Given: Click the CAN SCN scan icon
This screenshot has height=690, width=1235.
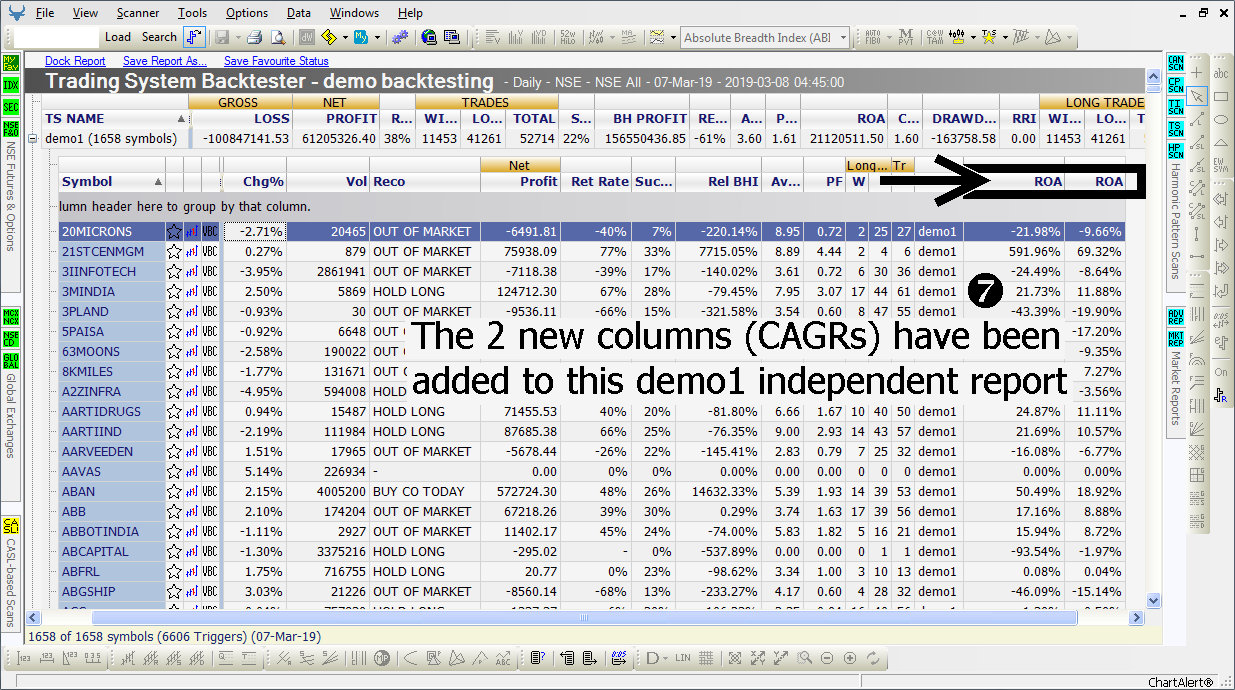Looking at the screenshot, I should (x=1175, y=64).
